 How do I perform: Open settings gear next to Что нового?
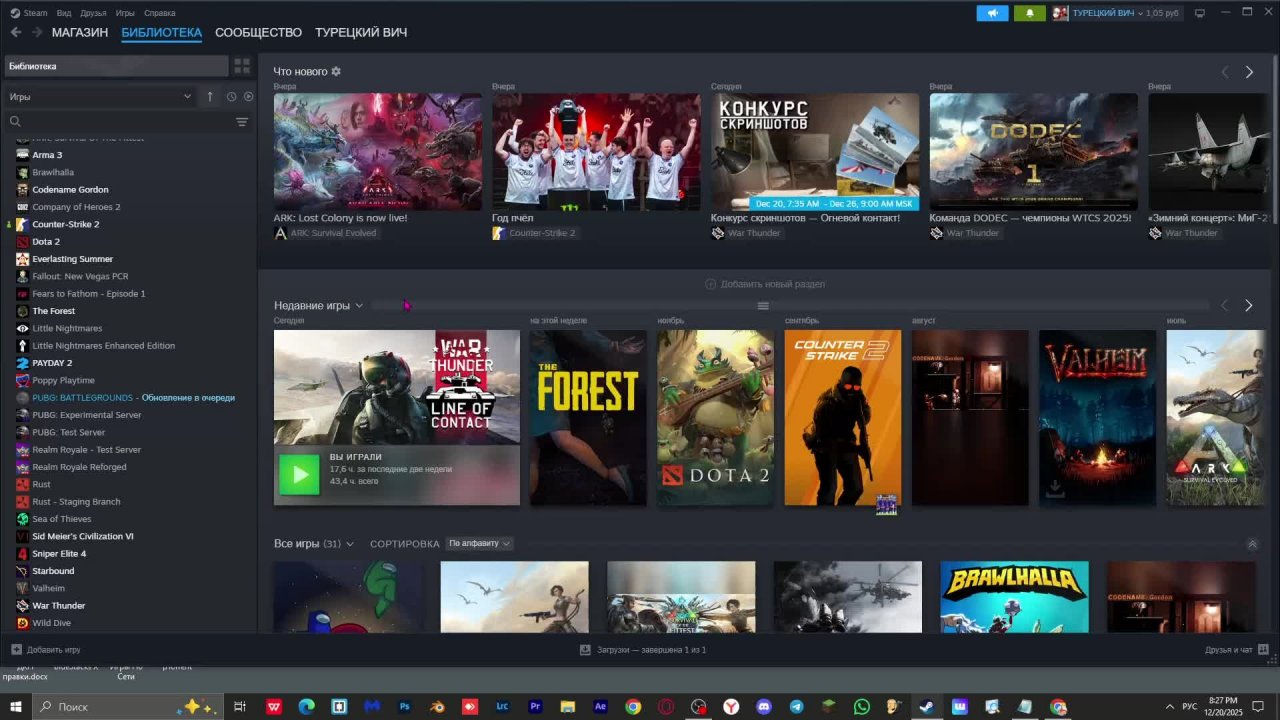pyautogui.click(x=336, y=72)
